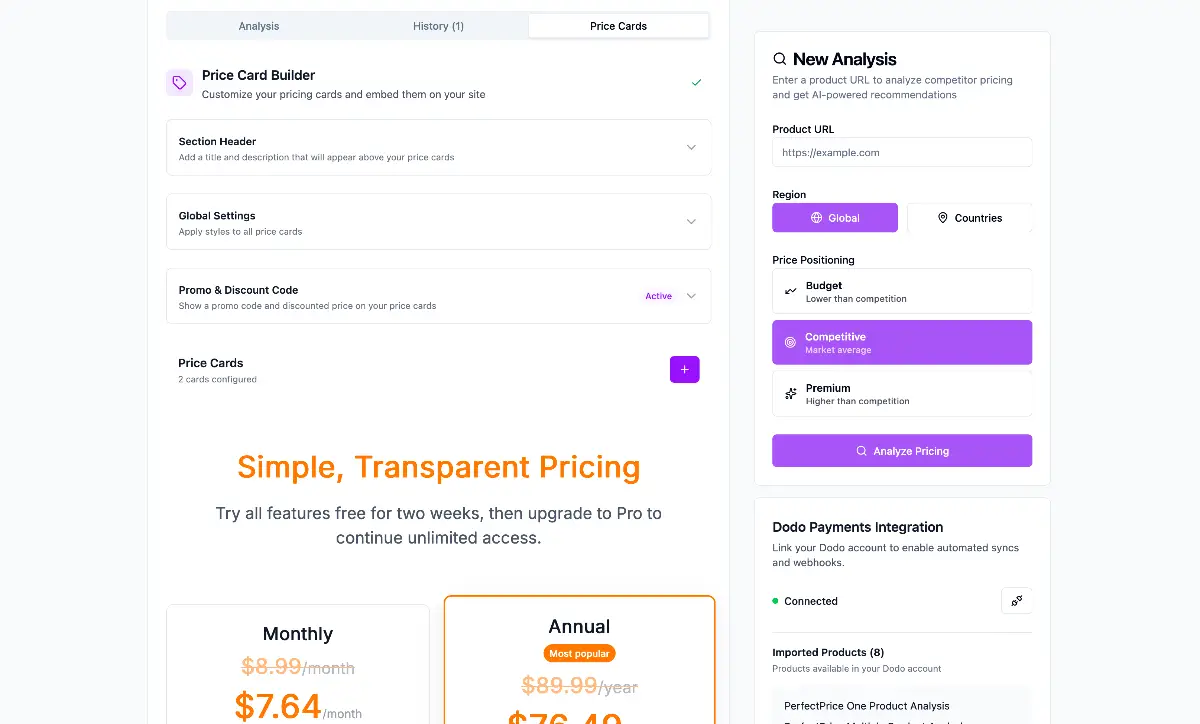1200x724 pixels.
Task: Click the map pin icon in Countries
Action: click(x=942, y=218)
